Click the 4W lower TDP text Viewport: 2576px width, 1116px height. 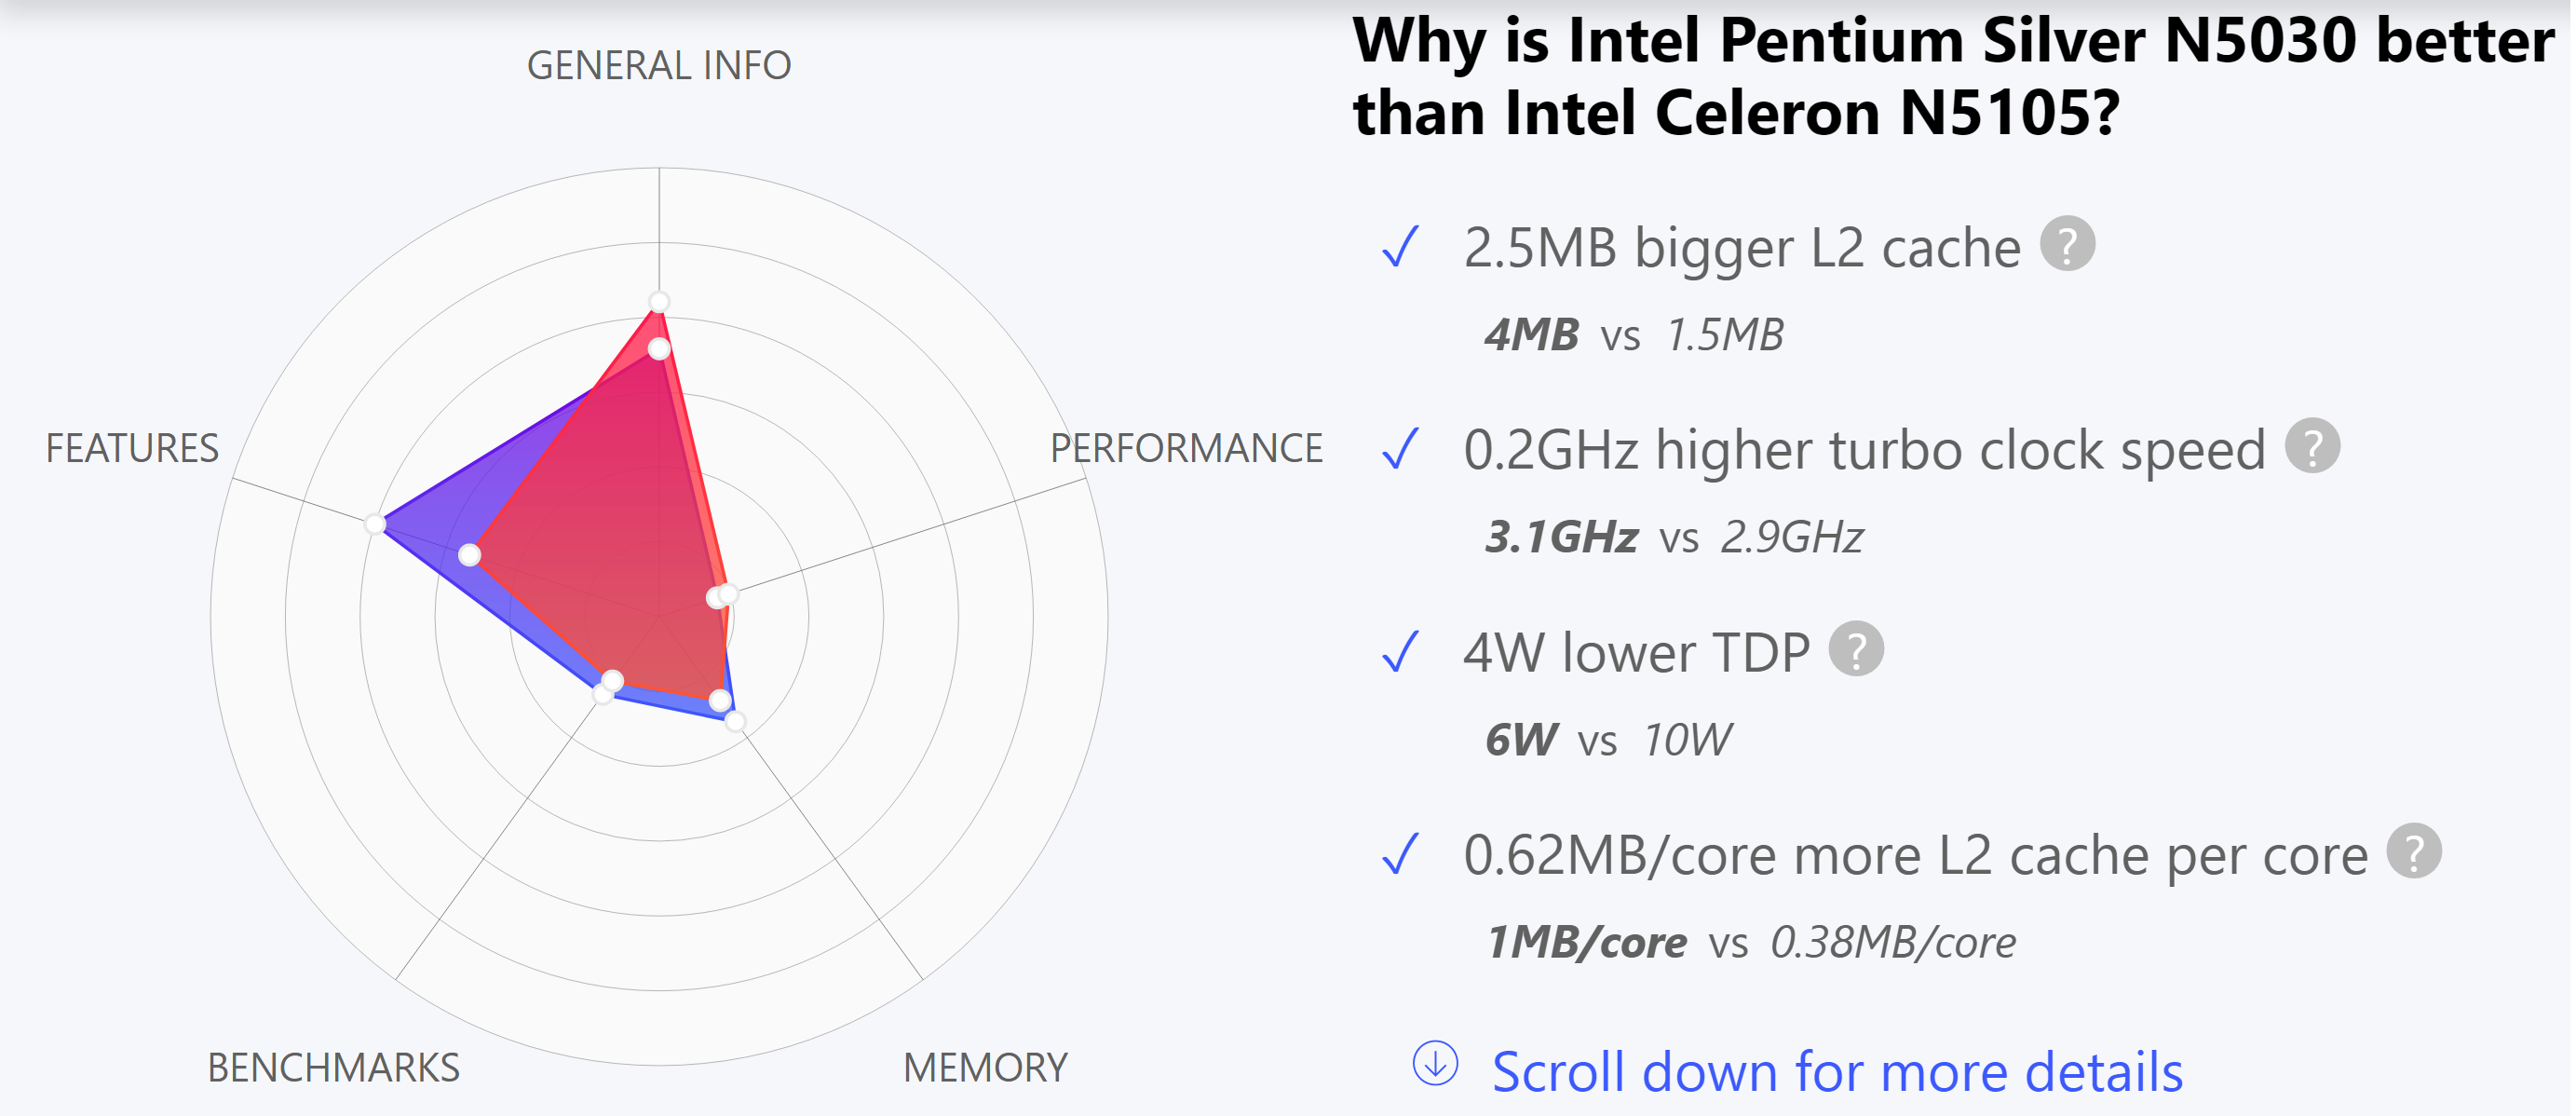point(1636,652)
